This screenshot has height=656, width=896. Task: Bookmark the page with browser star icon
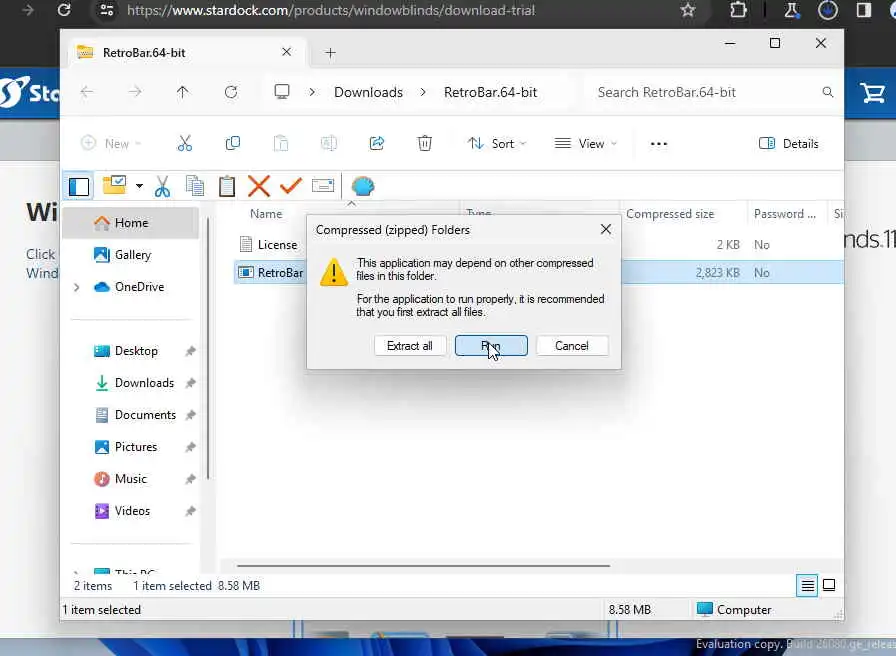click(x=688, y=10)
